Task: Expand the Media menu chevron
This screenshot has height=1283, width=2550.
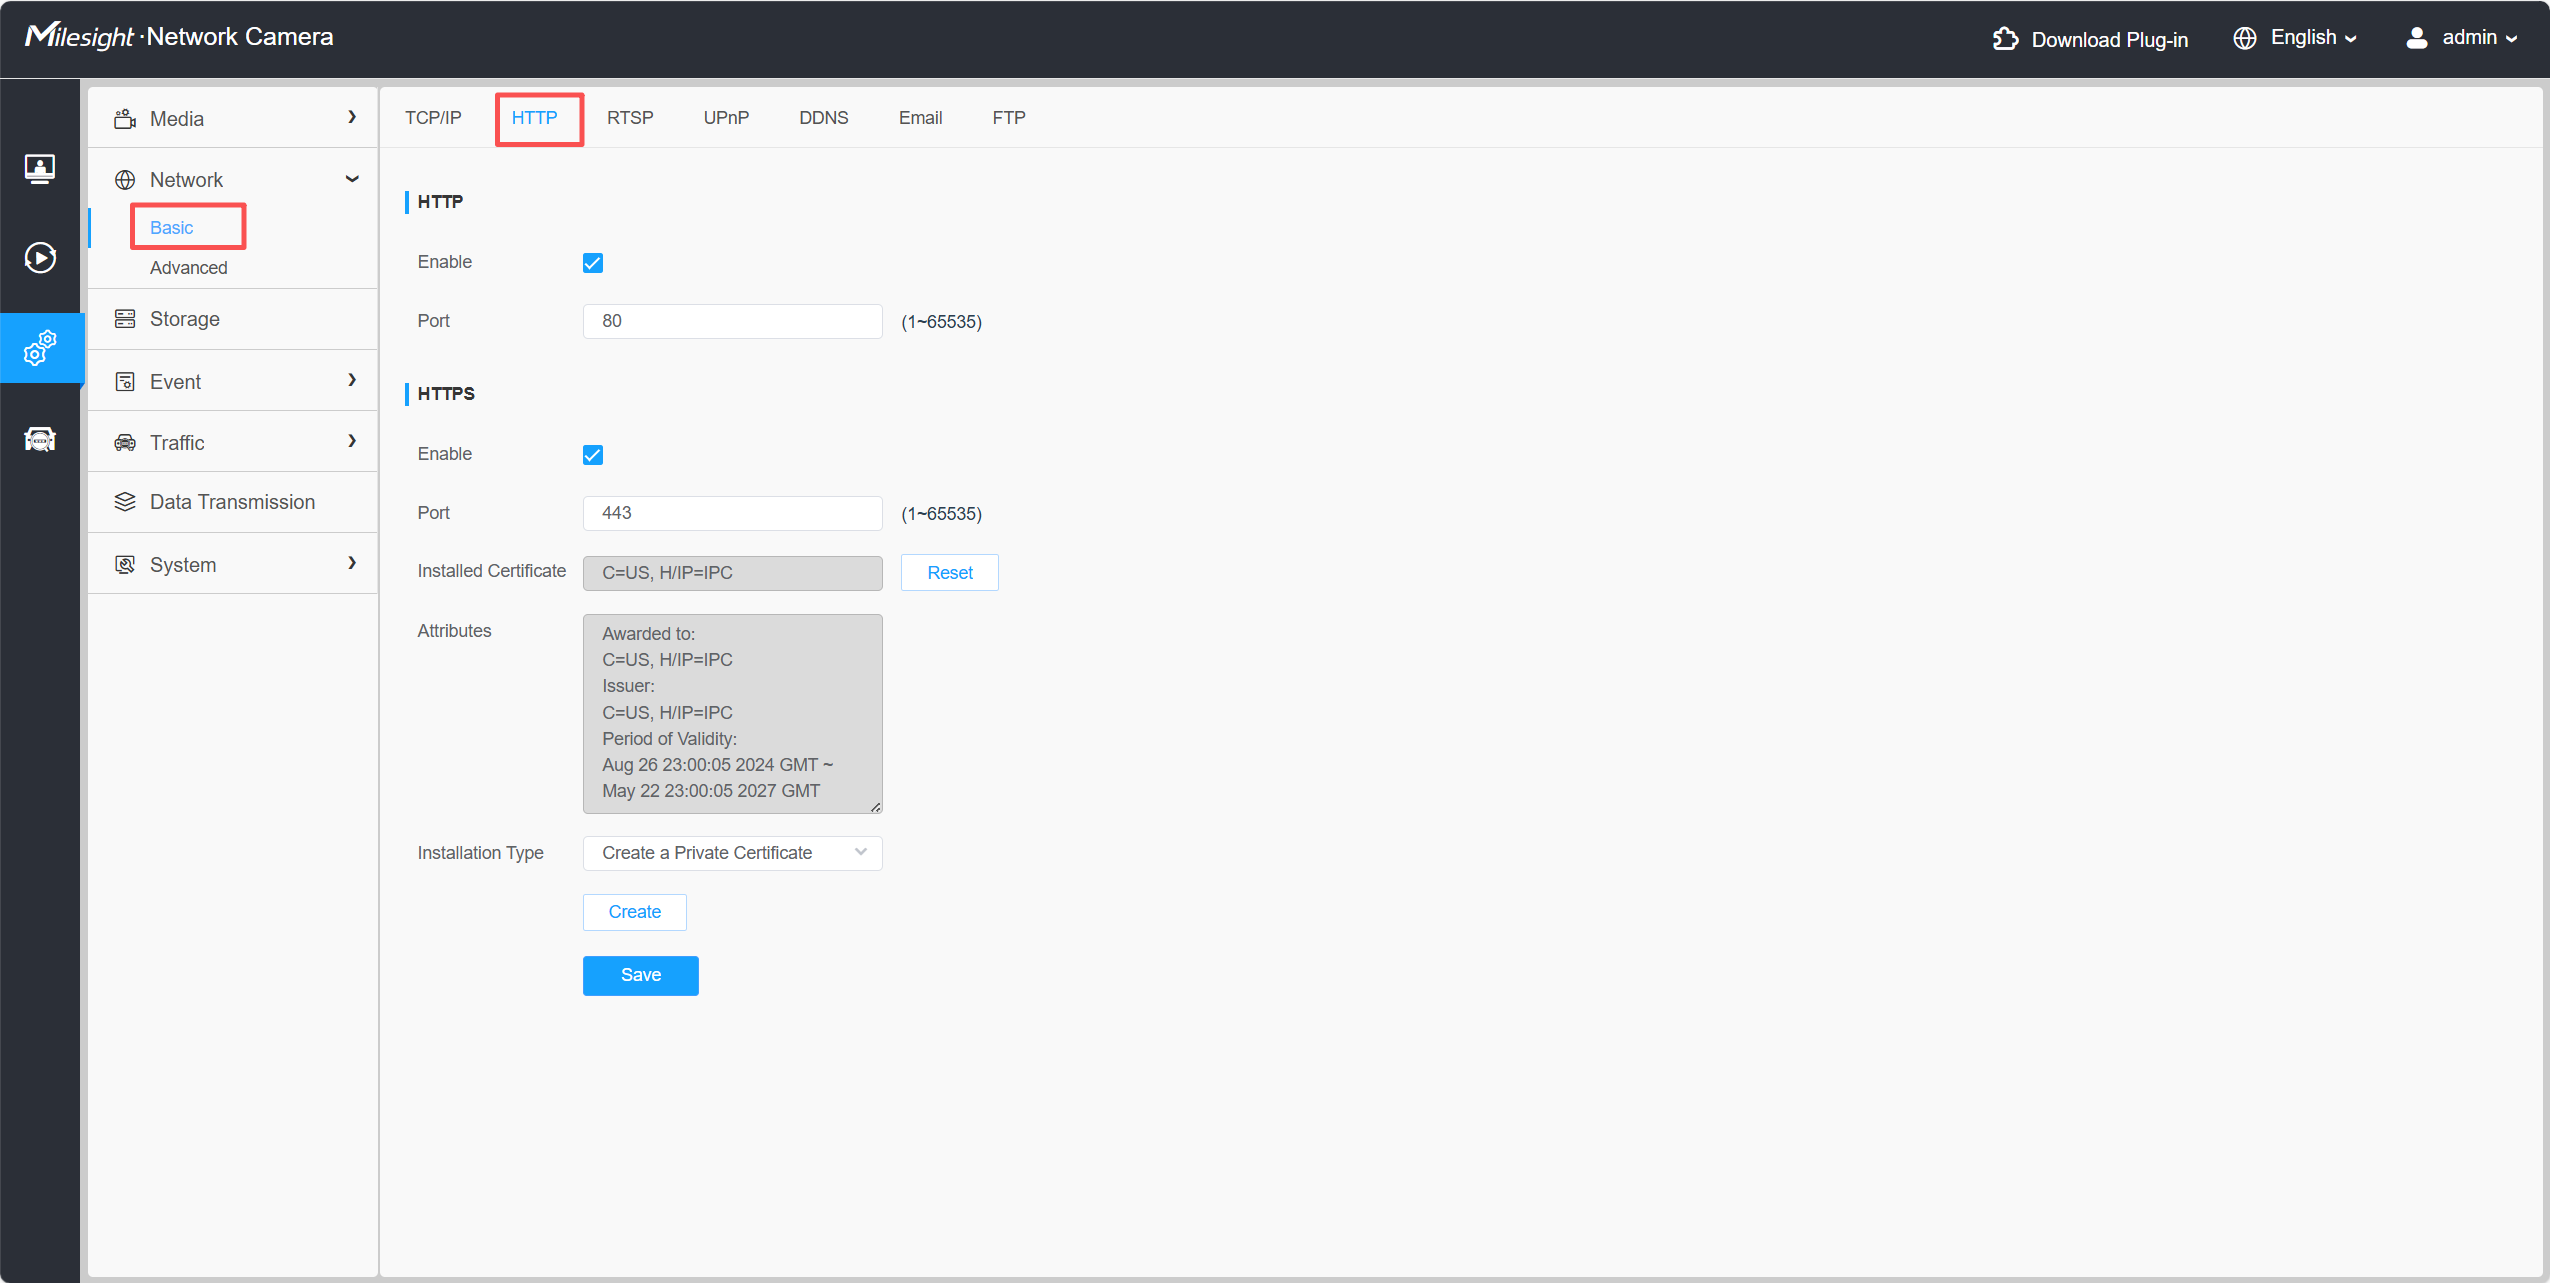Action: click(352, 117)
